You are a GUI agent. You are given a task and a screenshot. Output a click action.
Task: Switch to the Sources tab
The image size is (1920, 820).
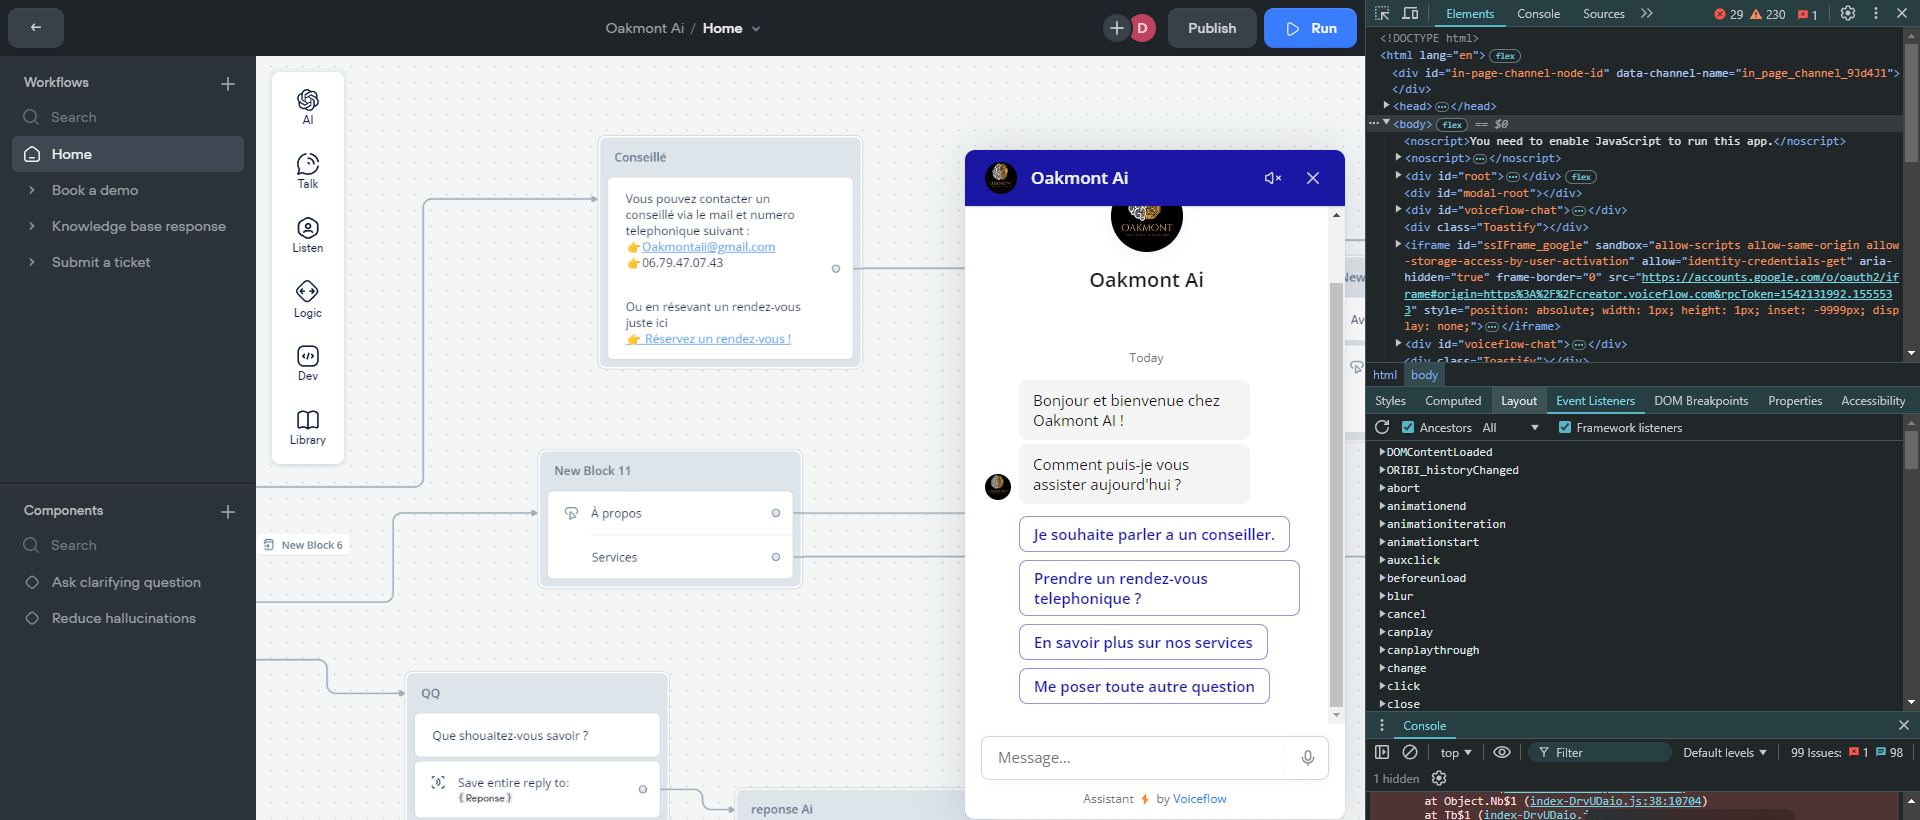pos(1604,14)
